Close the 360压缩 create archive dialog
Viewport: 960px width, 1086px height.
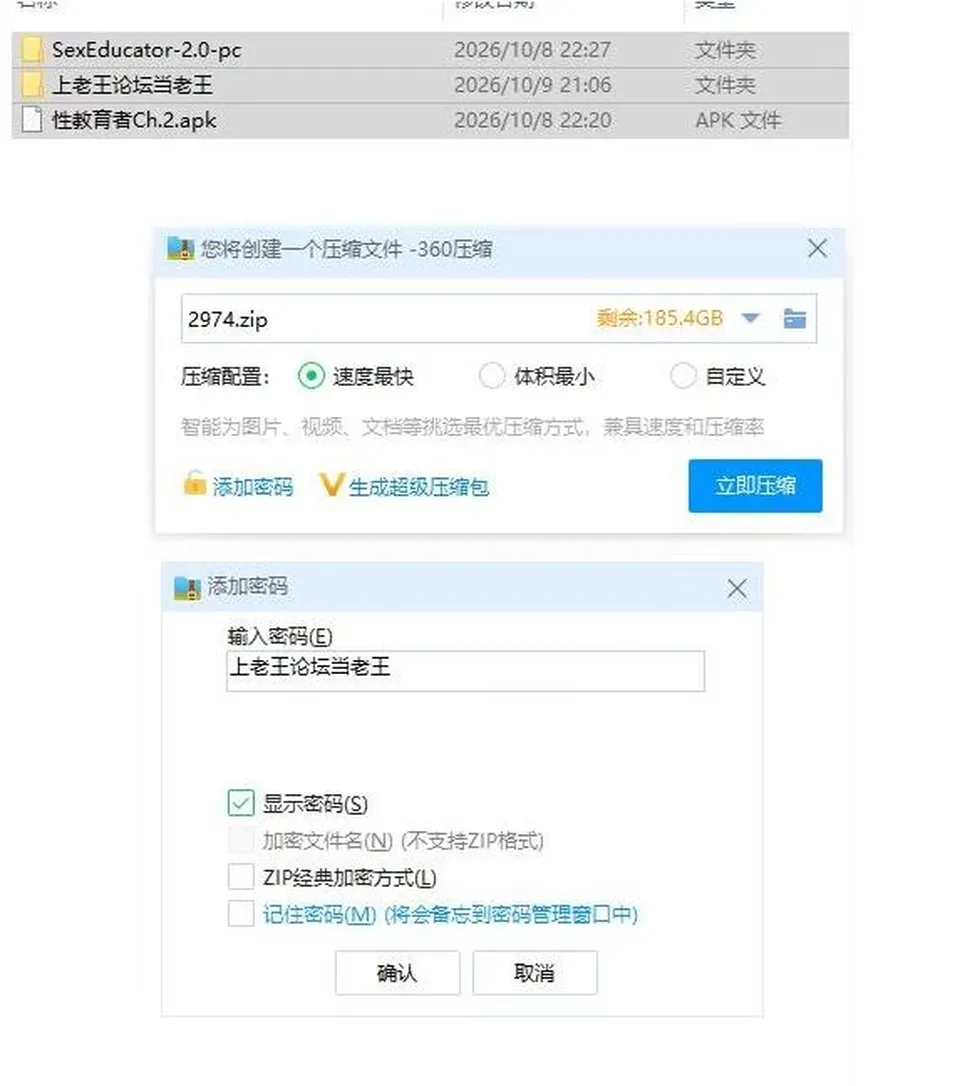(817, 249)
